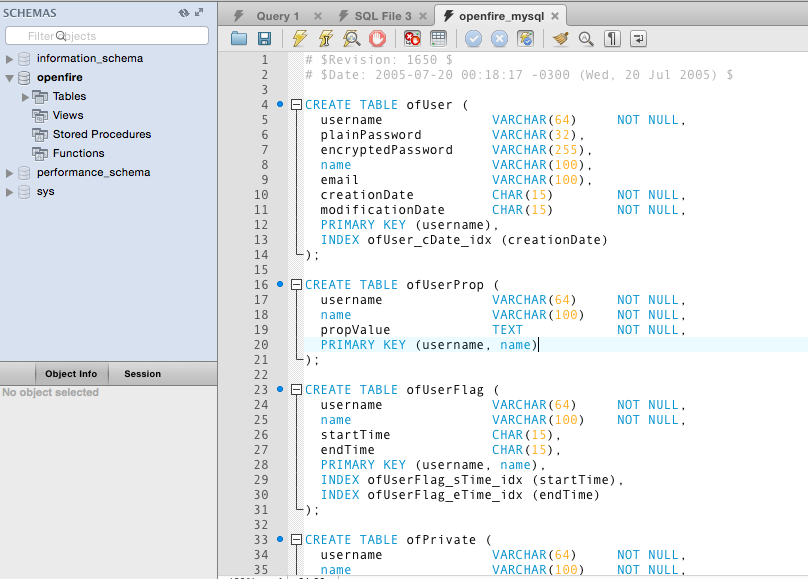Click 'ofUserFlag_sTime_idx' index name
This screenshot has height=579, width=808.
[445, 480]
